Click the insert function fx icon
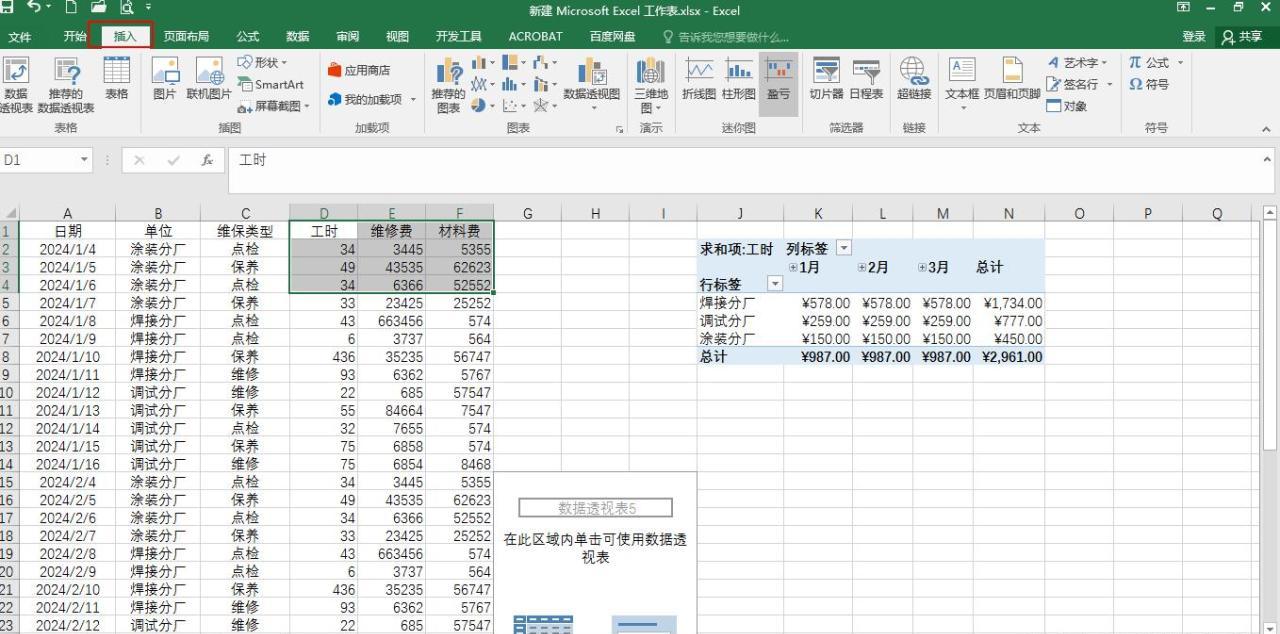Viewport: 1280px width, 634px height. (x=207, y=160)
